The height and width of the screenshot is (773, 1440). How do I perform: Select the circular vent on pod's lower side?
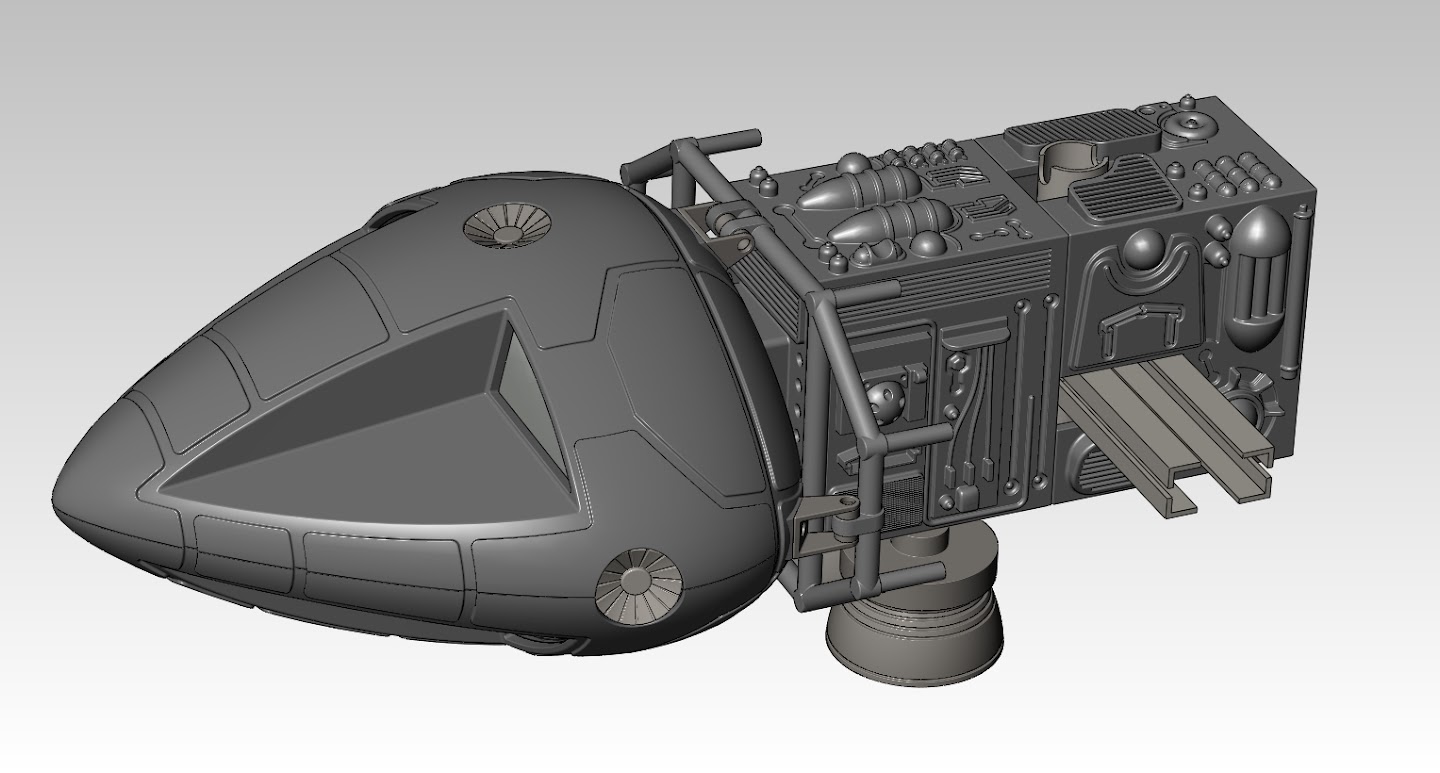pyautogui.click(x=639, y=585)
